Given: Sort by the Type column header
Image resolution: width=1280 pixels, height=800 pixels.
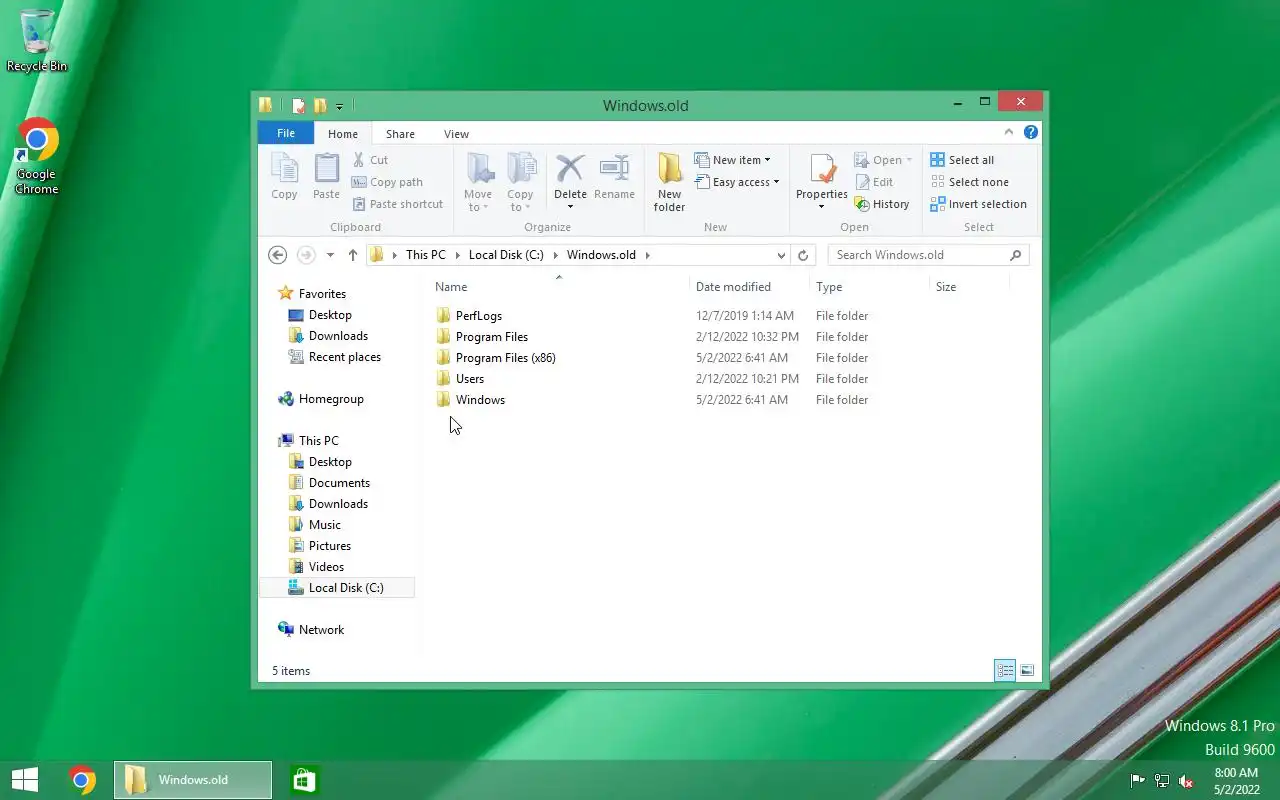Looking at the screenshot, I should pyautogui.click(x=869, y=287).
